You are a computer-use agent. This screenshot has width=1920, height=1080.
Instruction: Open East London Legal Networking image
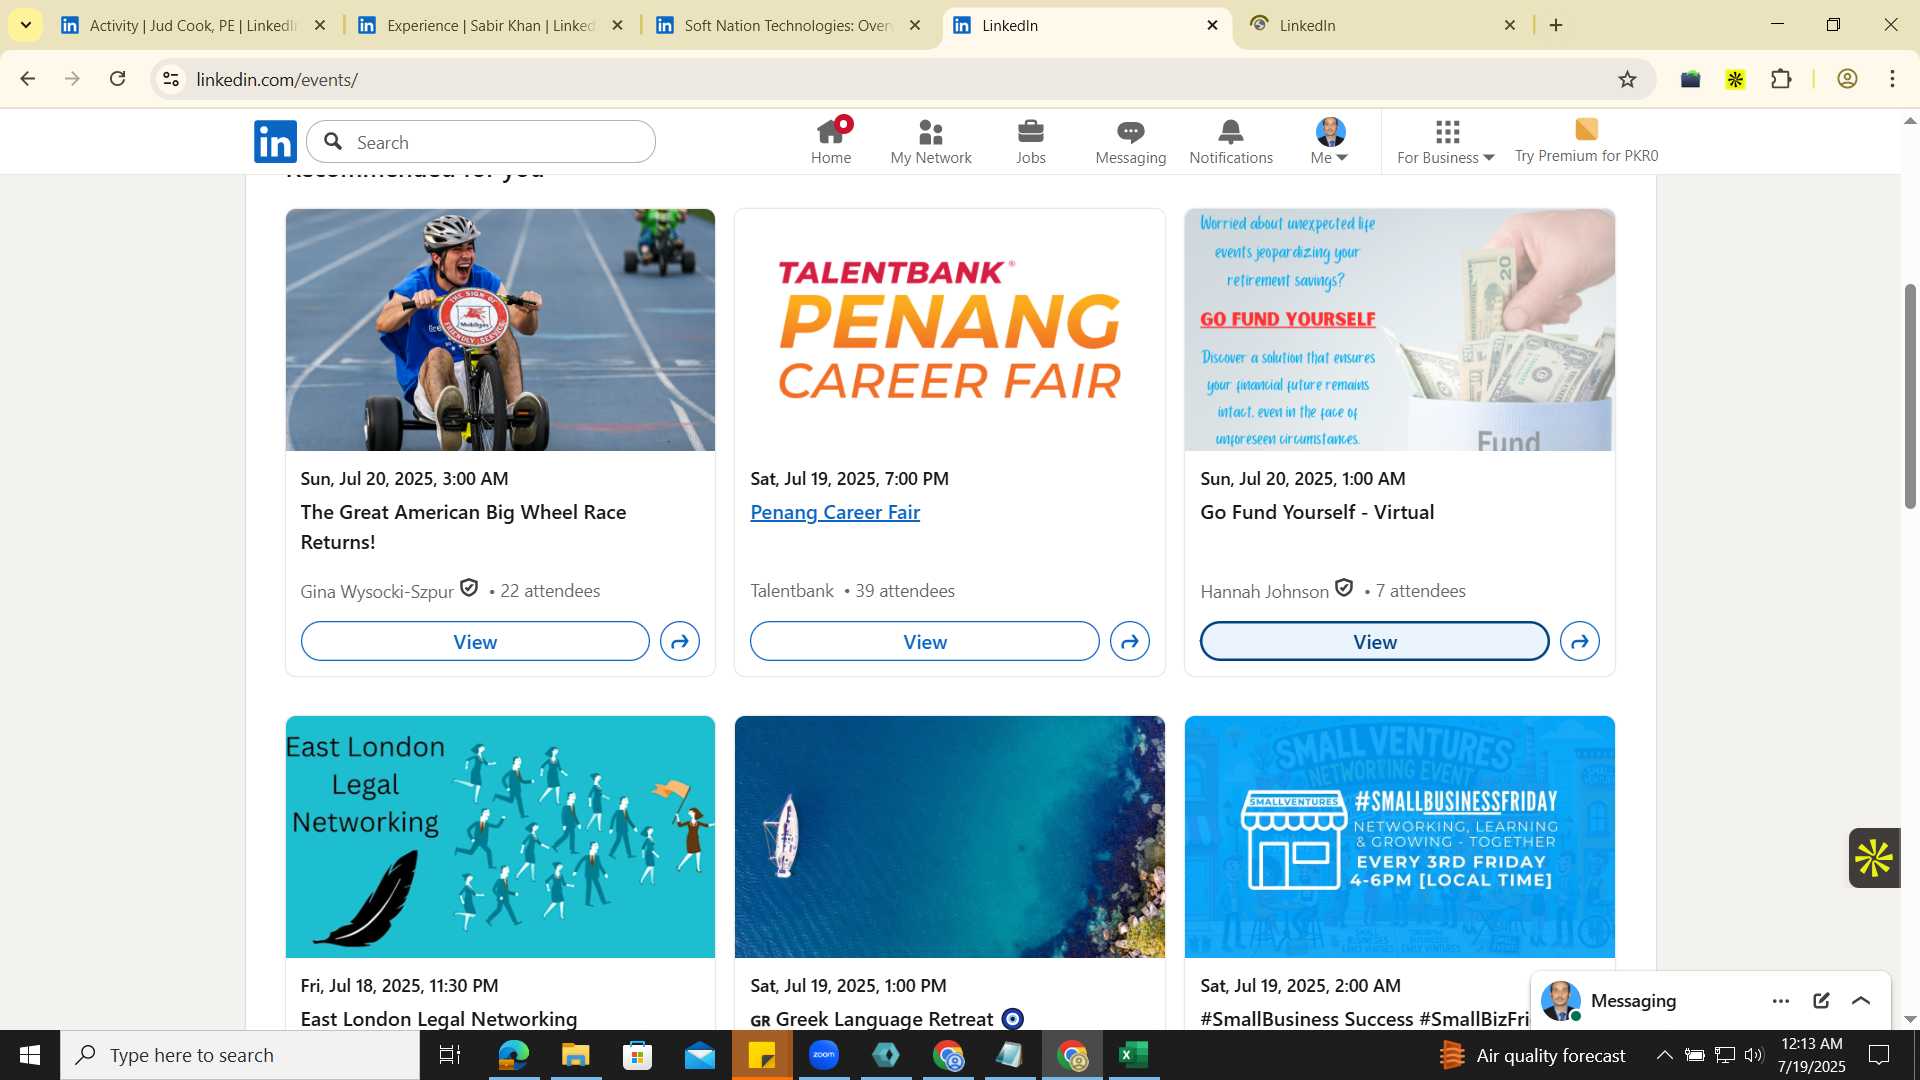tap(500, 837)
